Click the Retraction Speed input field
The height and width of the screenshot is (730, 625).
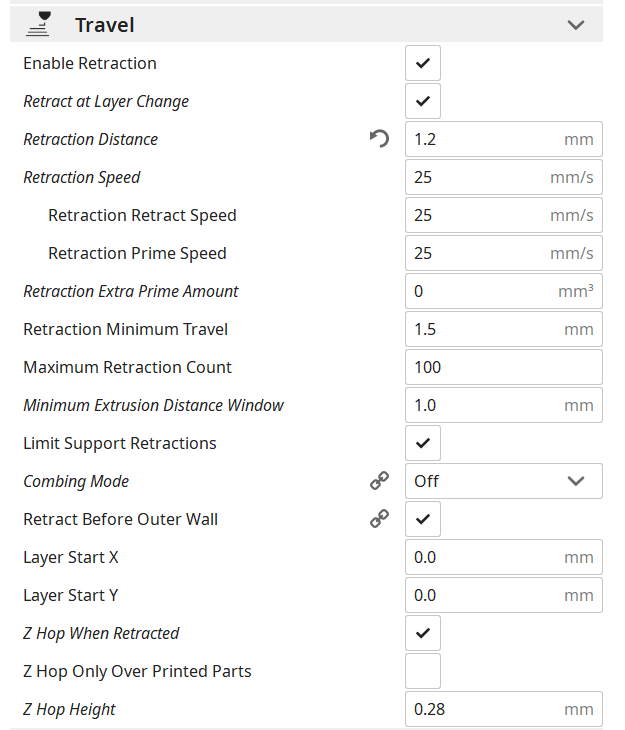click(503, 177)
